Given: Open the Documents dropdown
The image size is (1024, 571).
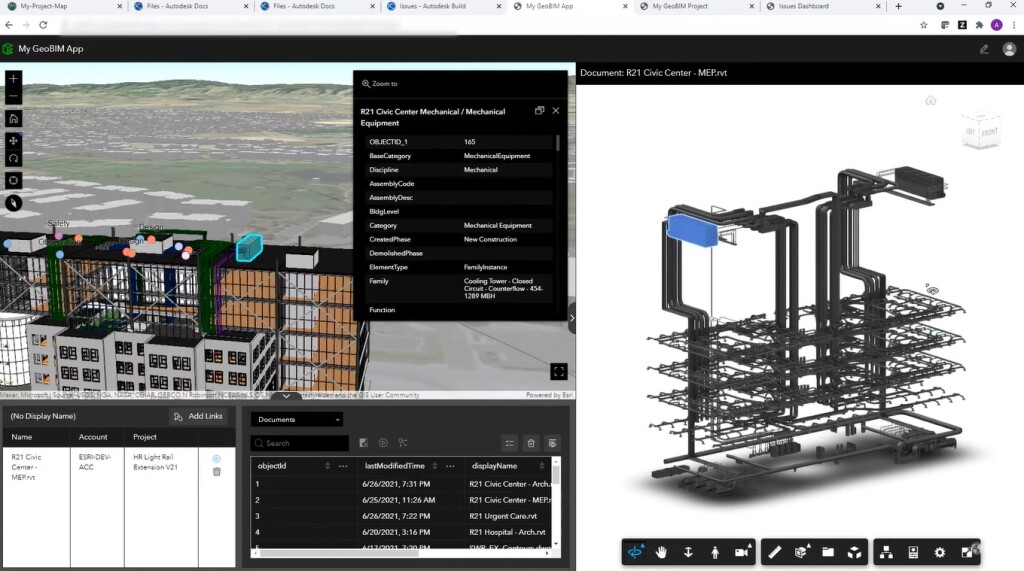Looking at the screenshot, I should pos(296,420).
